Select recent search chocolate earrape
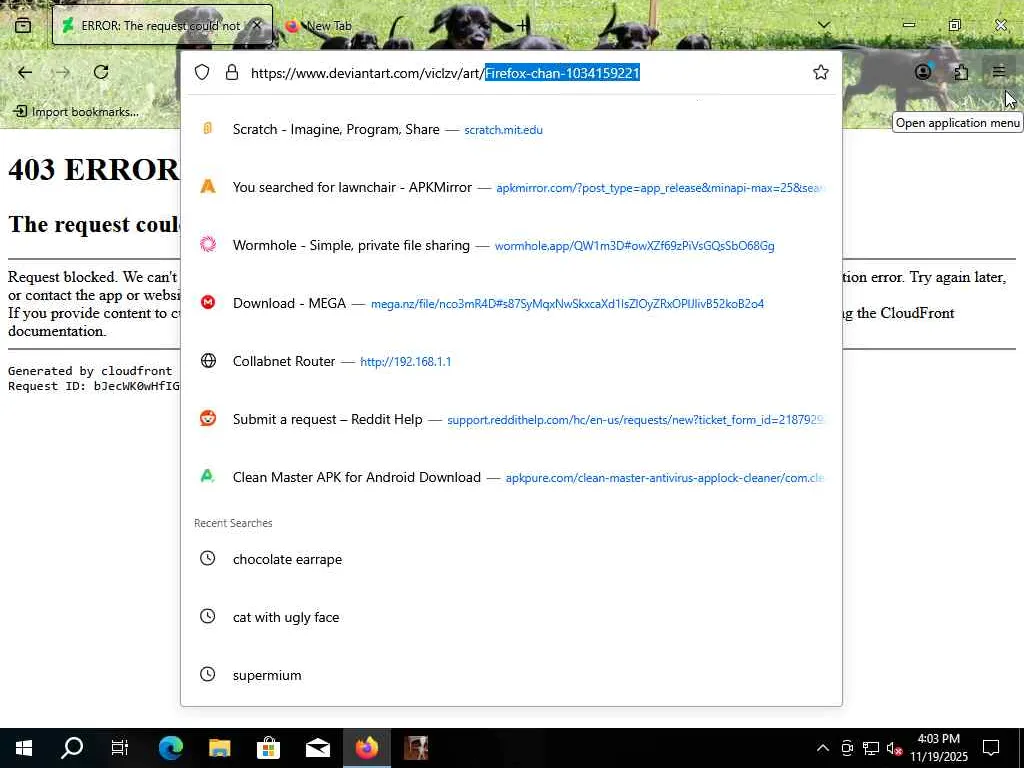Image resolution: width=1024 pixels, height=768 pixels. tap(511, 559)
